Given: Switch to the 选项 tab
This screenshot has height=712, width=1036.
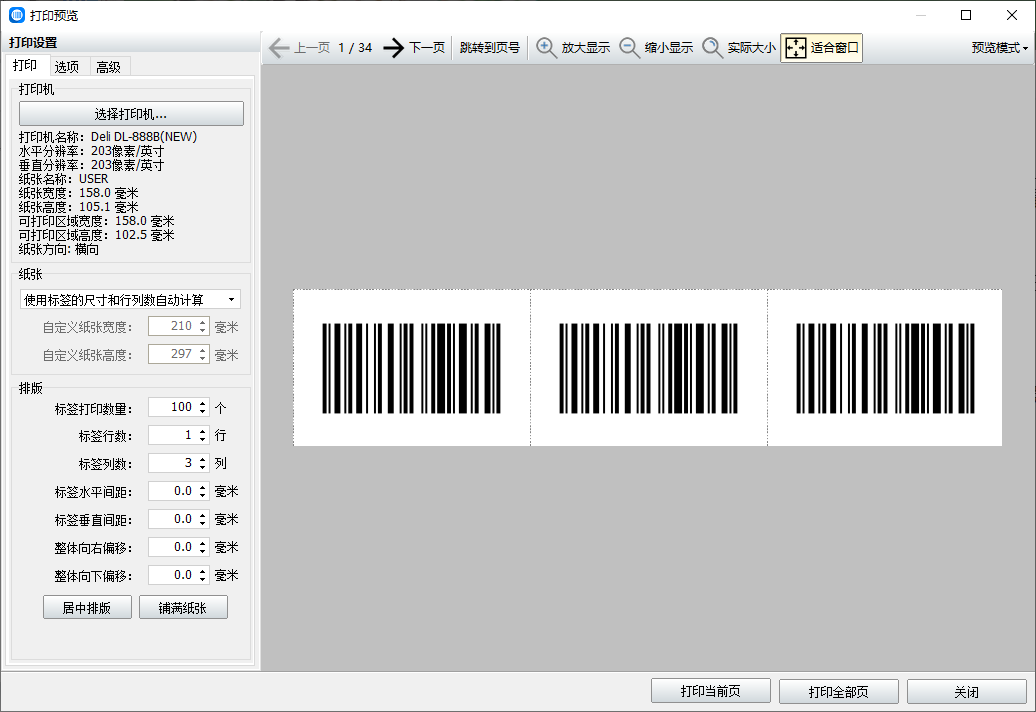Looking at the screenshot, I should [67, 67].
